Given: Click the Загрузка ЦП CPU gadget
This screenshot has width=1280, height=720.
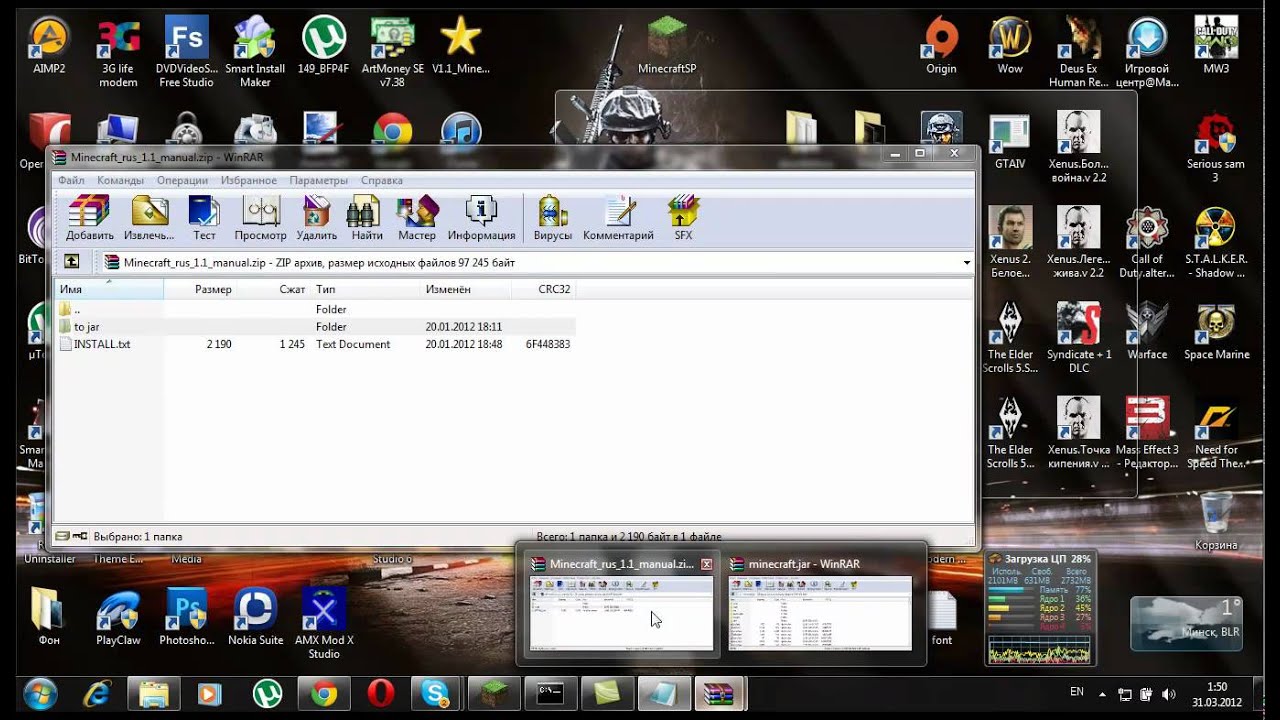Looking at the screenshot, I should pos(1040,608).
